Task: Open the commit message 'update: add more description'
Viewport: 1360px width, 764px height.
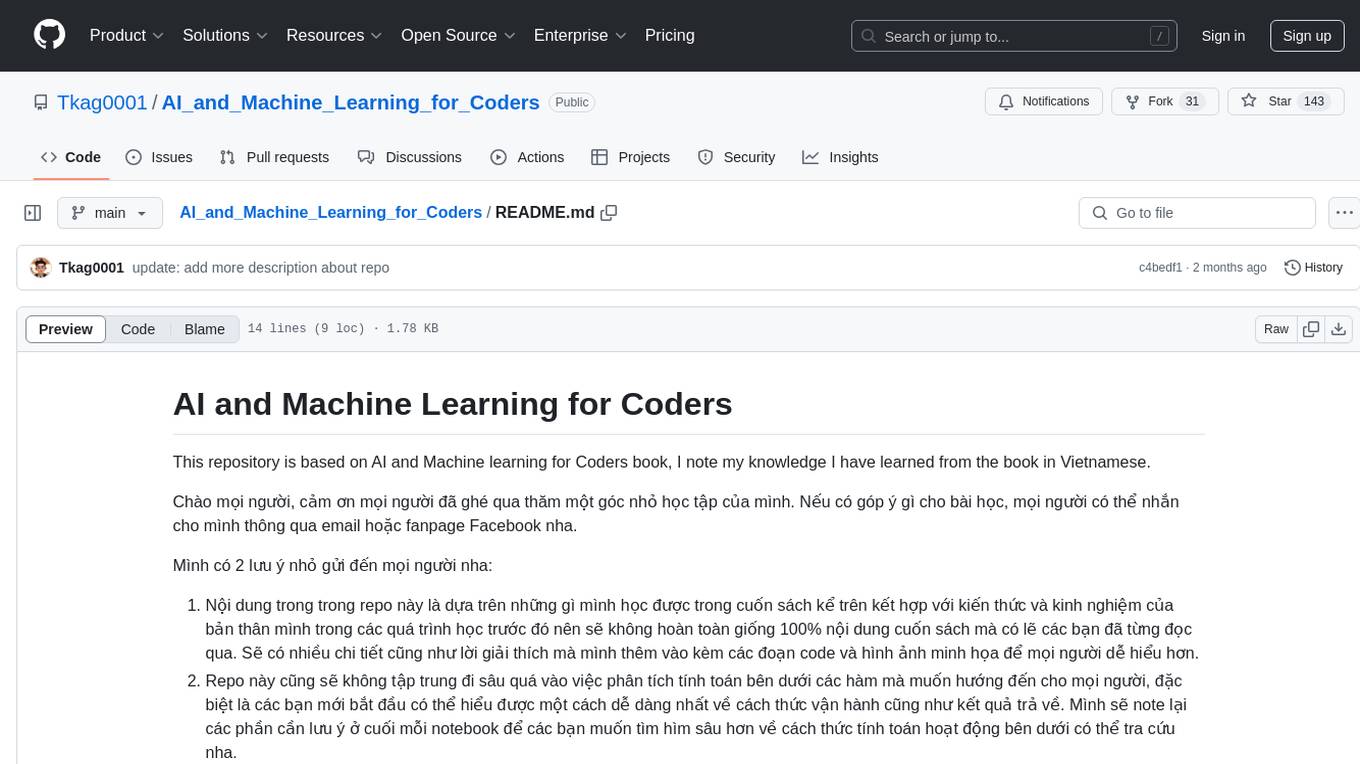Action: [261, 268]
